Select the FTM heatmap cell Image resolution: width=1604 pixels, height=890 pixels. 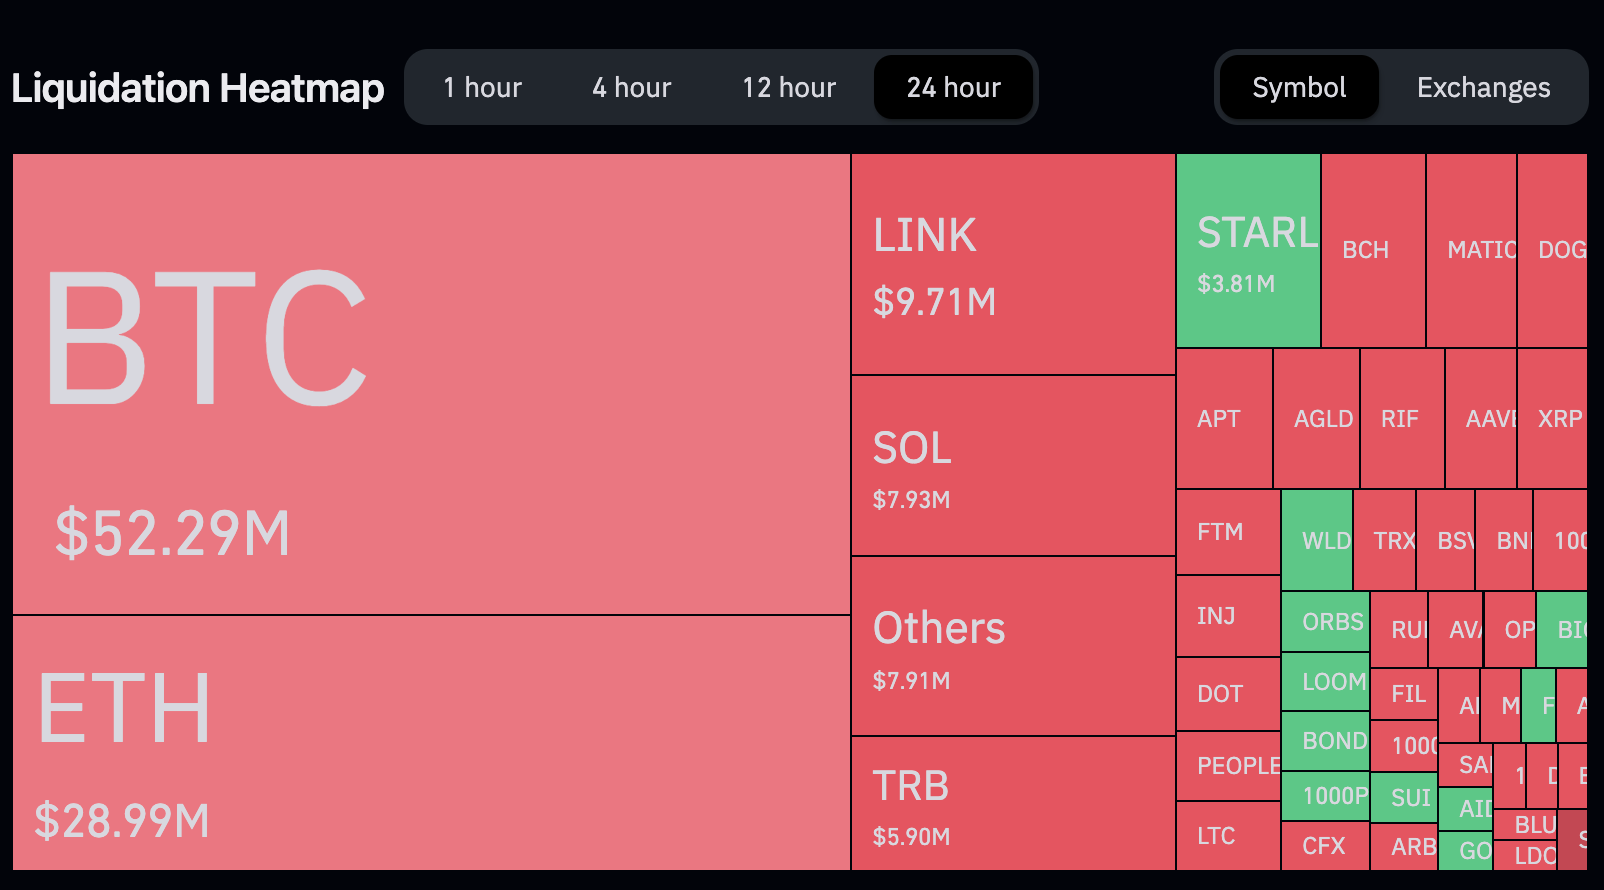click(x=1227, y=533)
